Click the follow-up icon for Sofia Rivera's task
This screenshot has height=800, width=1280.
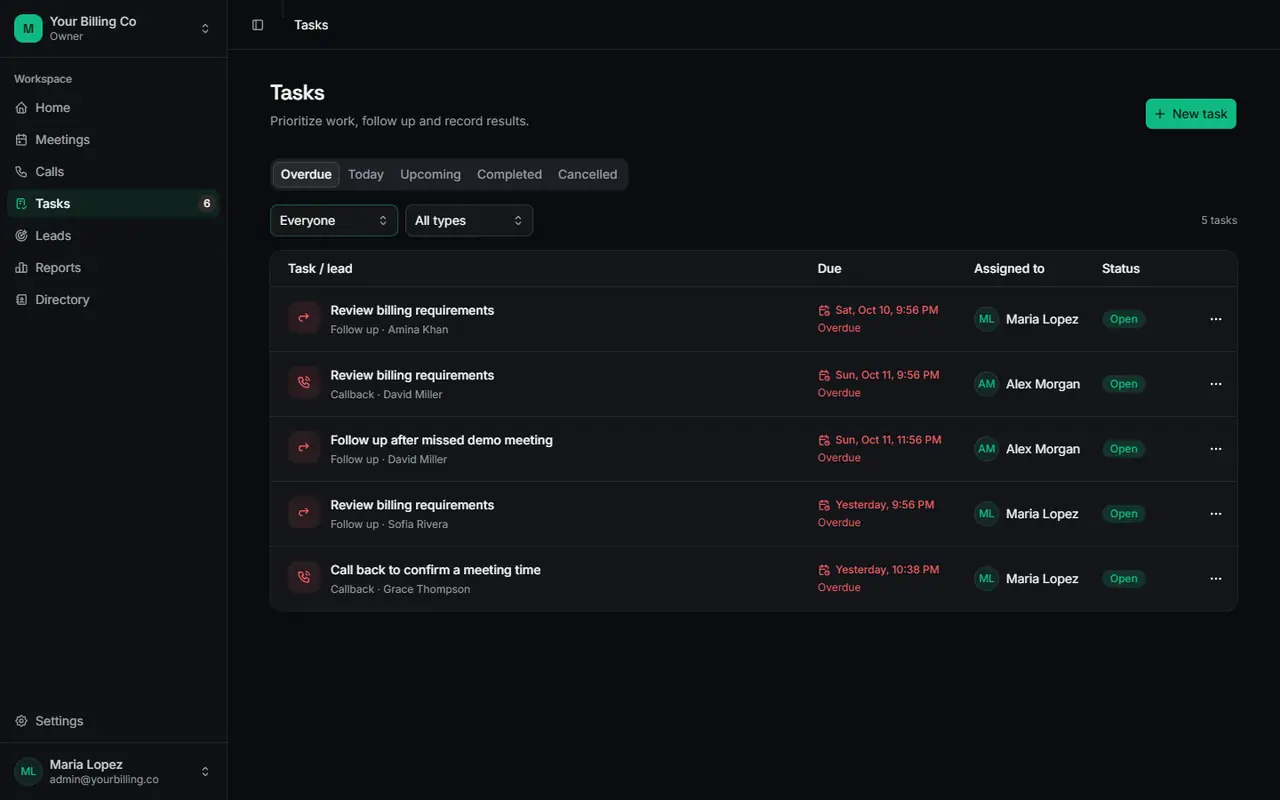[304, 514]
